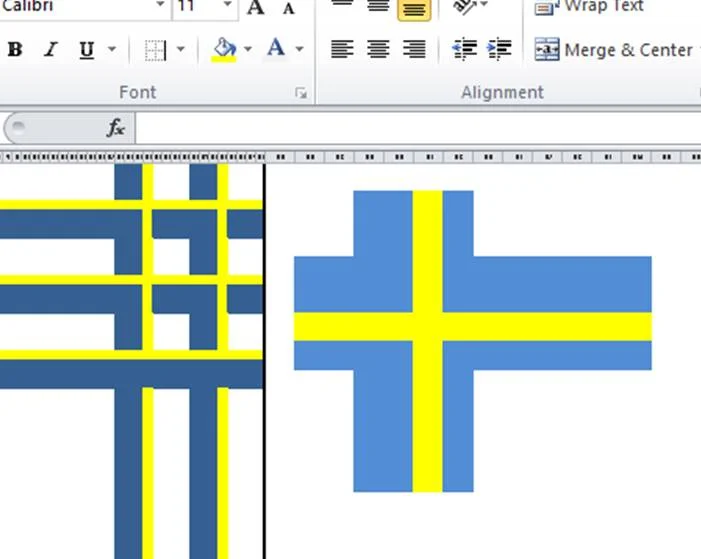Expand font size dropdown arrow
The image size is (701, 559).
(228, 5)
